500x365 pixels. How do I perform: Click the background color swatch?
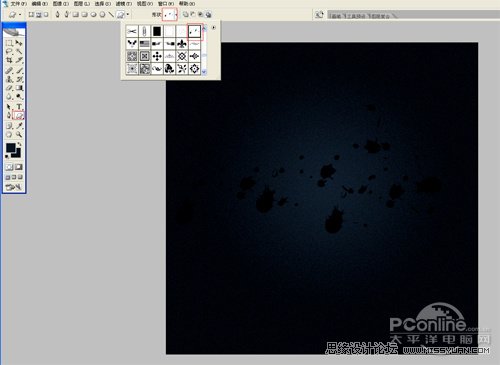click(x=17, y=154)
